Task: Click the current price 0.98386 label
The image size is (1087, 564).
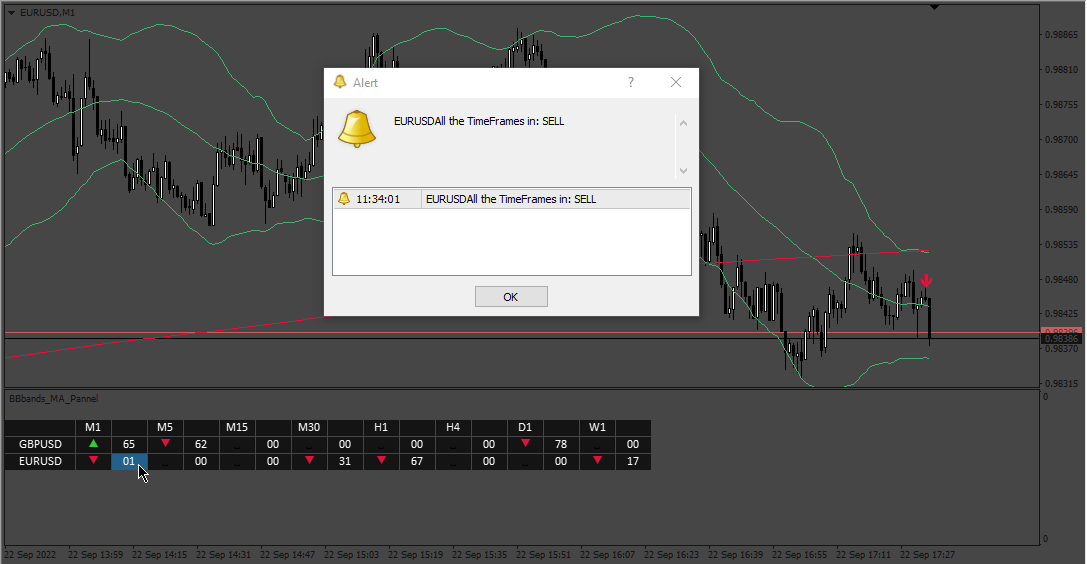Action: [x=1061, y=339]
